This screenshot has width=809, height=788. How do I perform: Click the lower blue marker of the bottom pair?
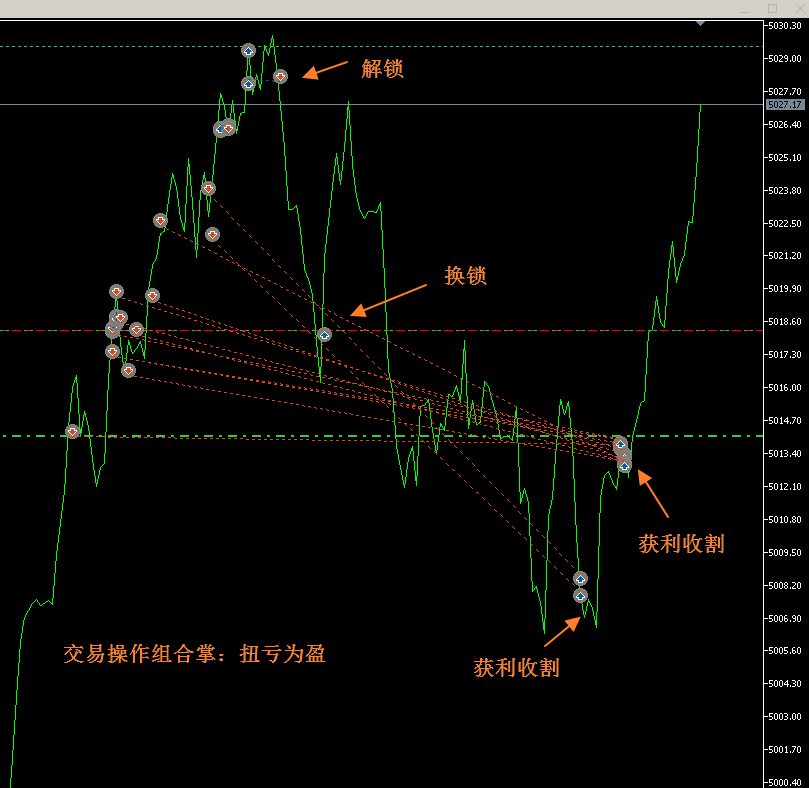pyautogui.click(x=580, y=595)
